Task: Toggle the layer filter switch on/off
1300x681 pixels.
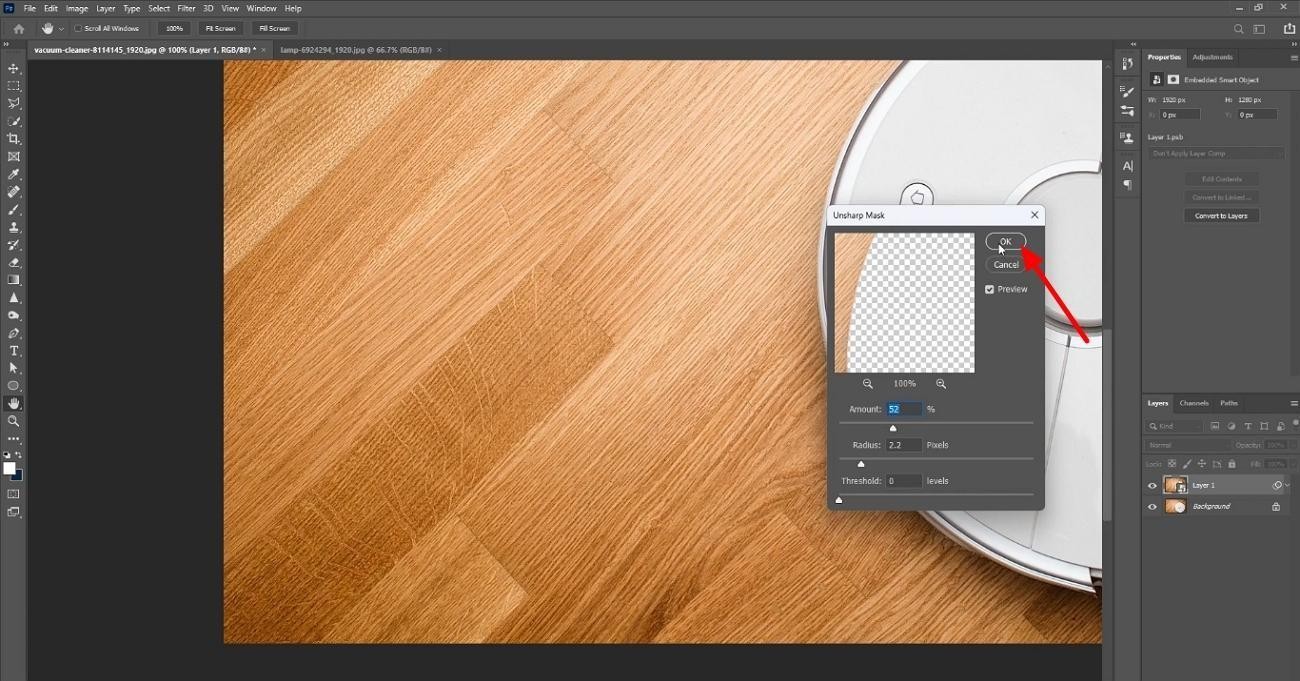Action: 1295,424
